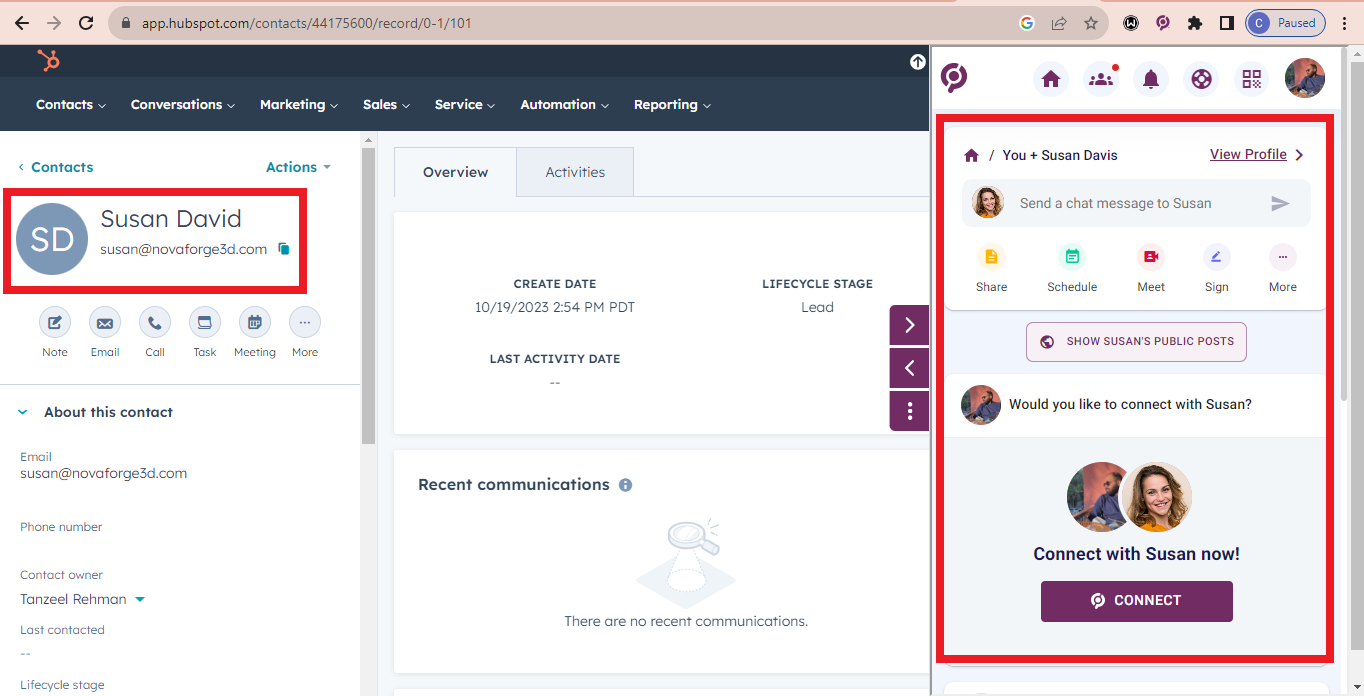Screen dimensions: 1364x696
Task: Create a Note for the contact
Action: 55,322
